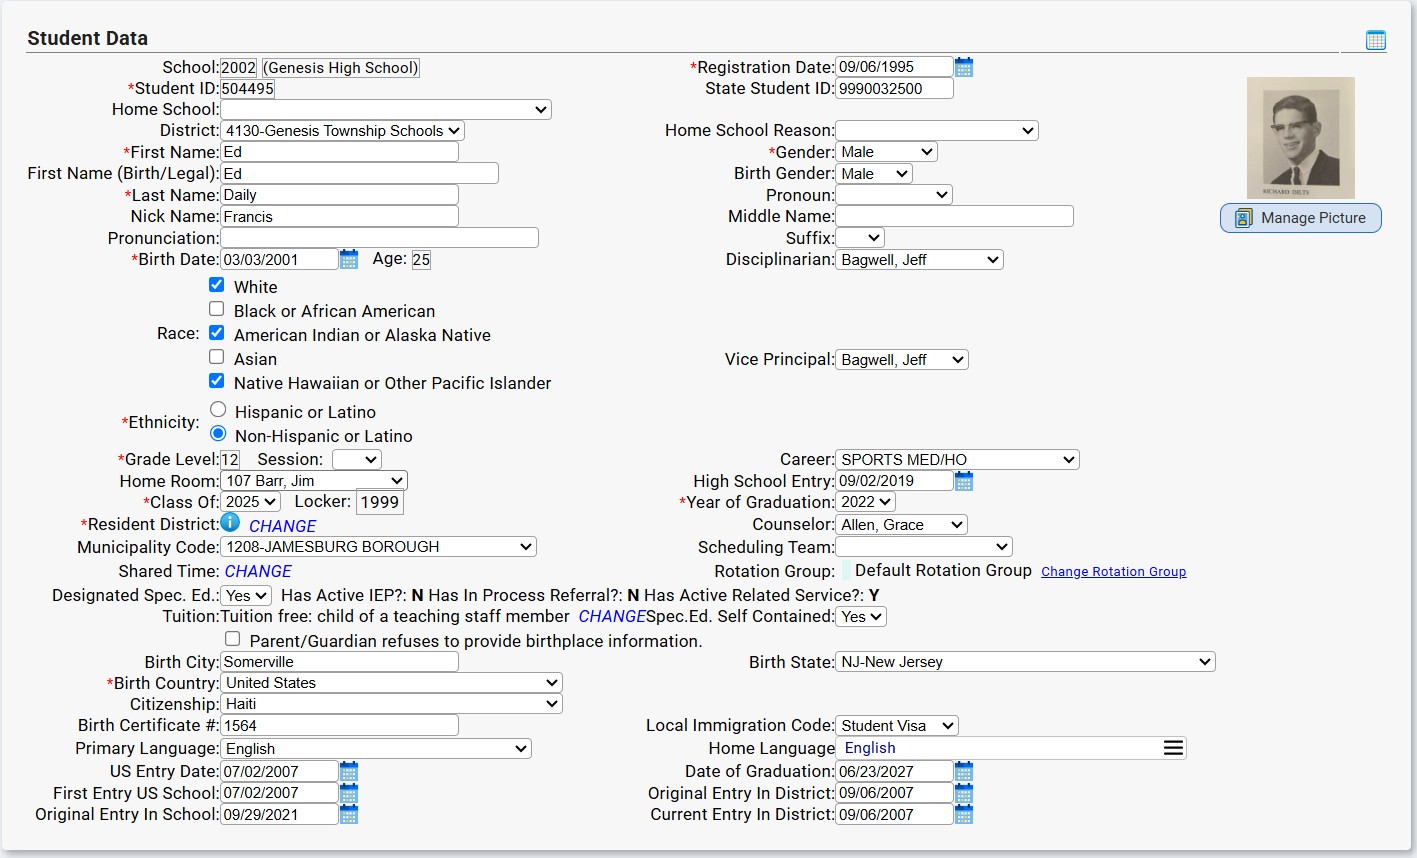Open calendar for Current Entry In District
1417x858 pixels.
click(x=964, y=814)
